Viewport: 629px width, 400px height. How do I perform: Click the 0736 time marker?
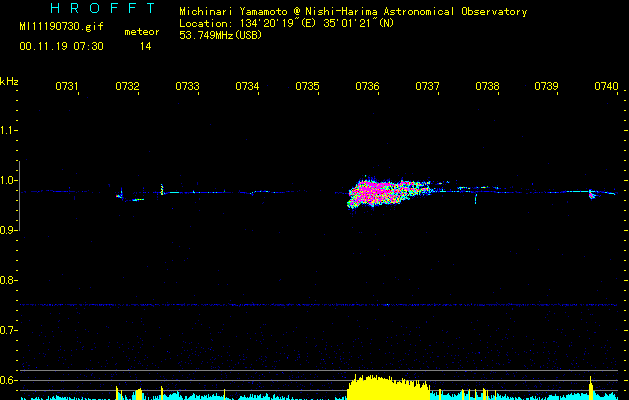click(x=367, y=86)
